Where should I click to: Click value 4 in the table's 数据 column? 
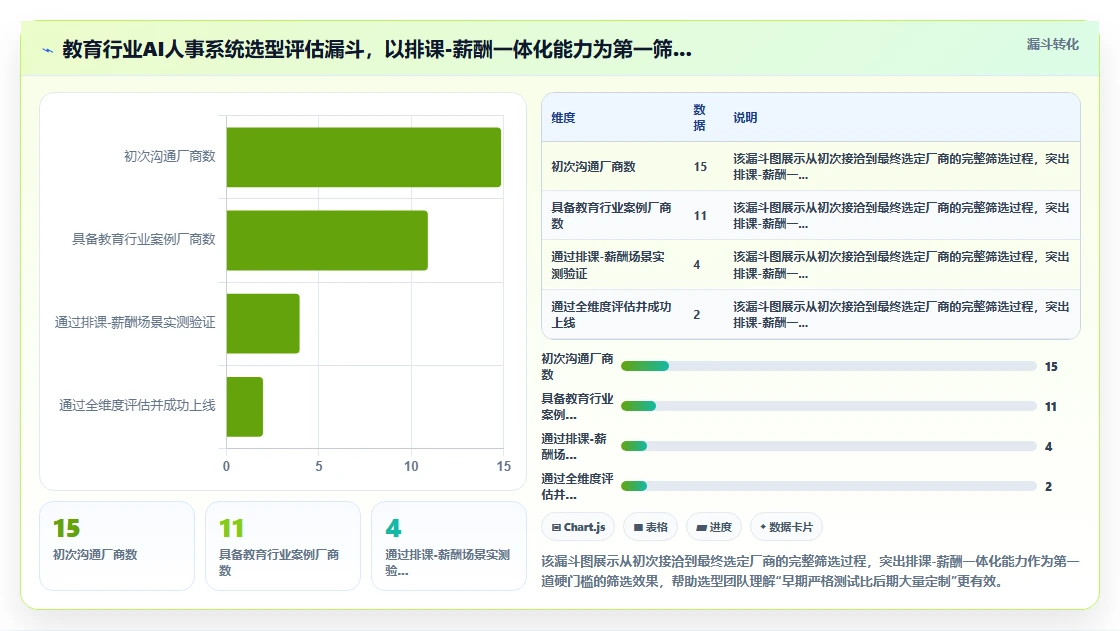[696, 265]
